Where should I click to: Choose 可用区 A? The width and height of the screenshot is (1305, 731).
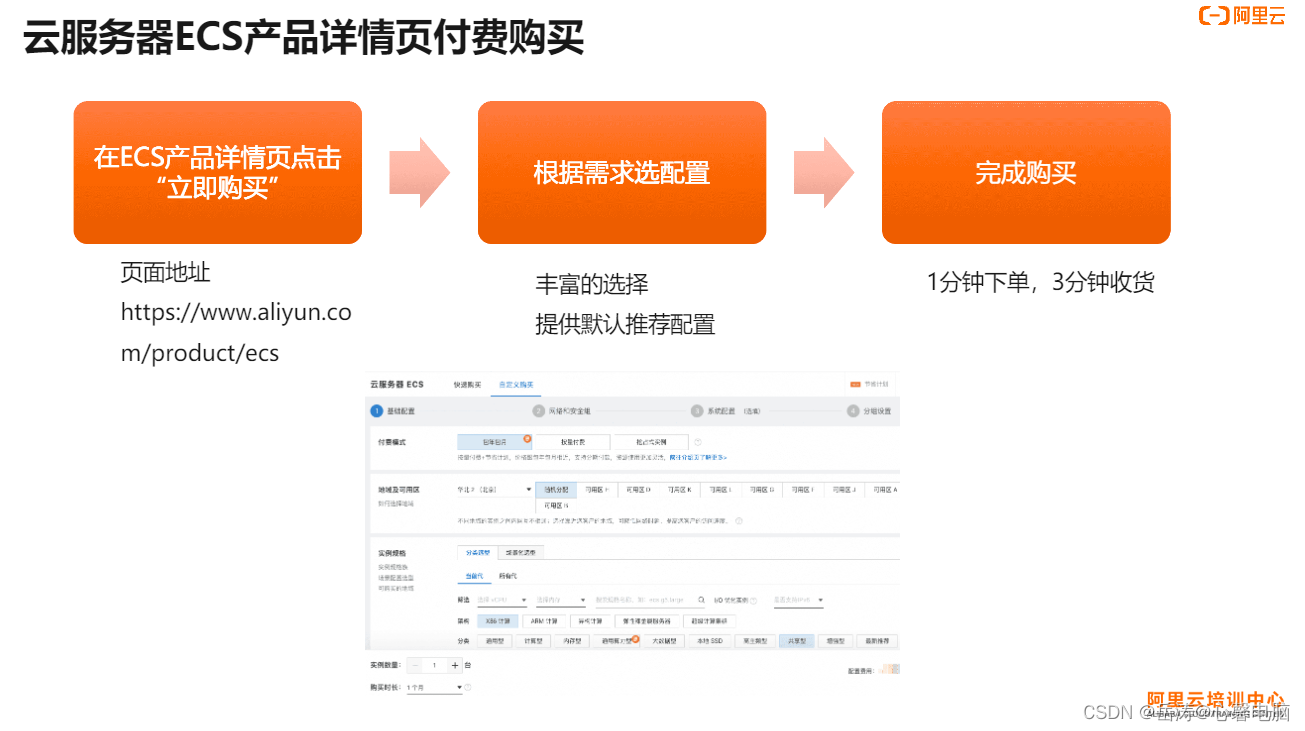[x=884, y=490]
